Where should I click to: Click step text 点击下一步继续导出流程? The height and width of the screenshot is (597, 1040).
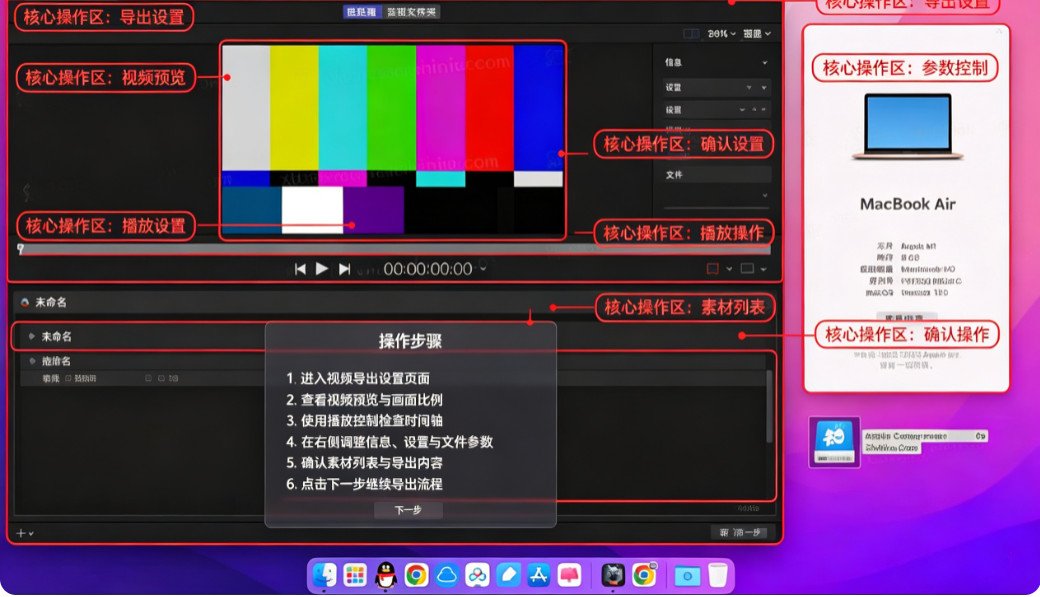click(x=371, y=484)
